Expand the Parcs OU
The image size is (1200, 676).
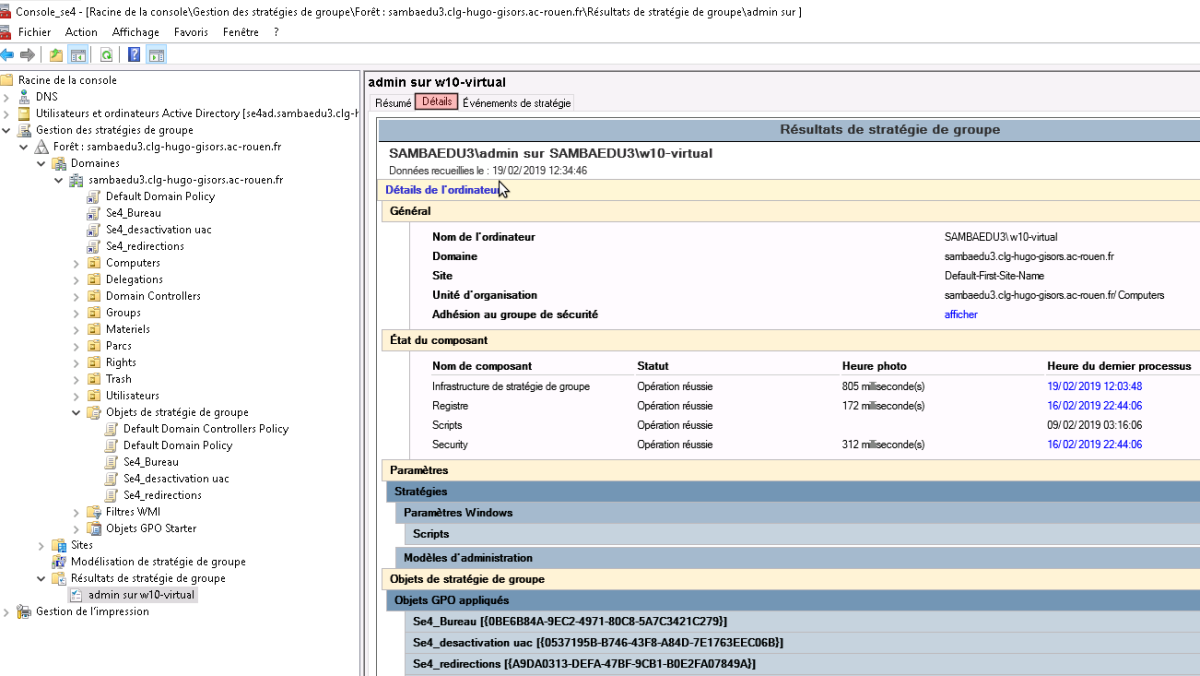(77, 346)
